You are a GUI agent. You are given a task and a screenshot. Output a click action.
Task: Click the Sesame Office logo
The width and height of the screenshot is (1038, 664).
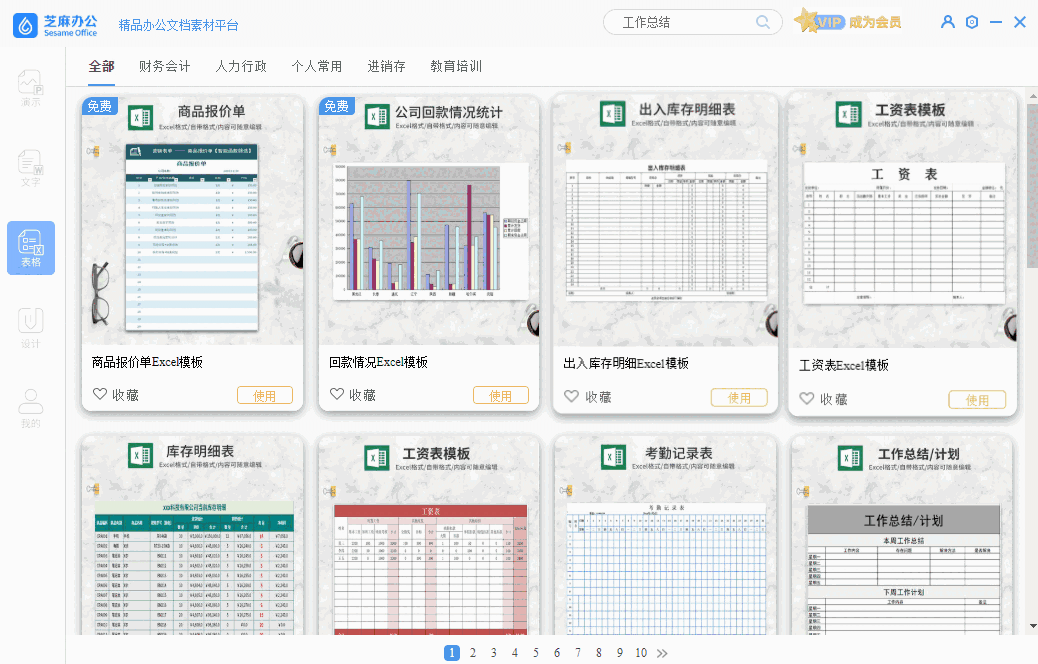56,24
